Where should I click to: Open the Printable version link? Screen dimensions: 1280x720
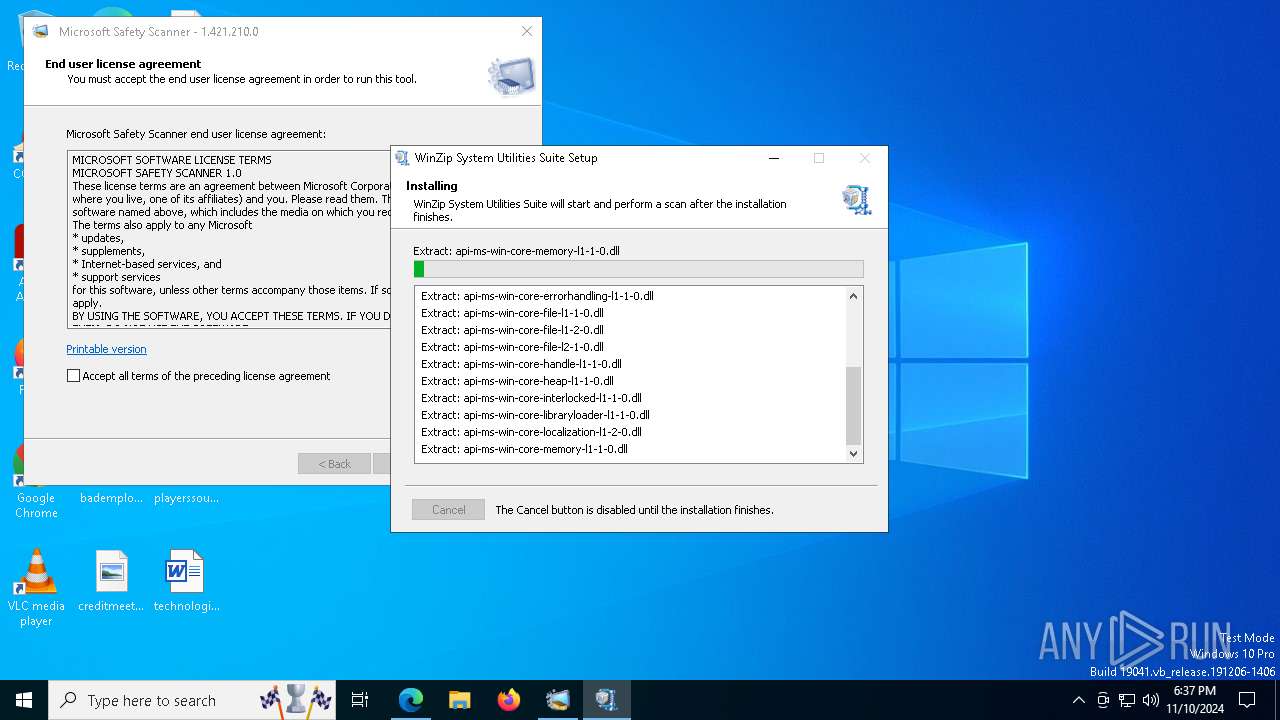click(106, 349)
